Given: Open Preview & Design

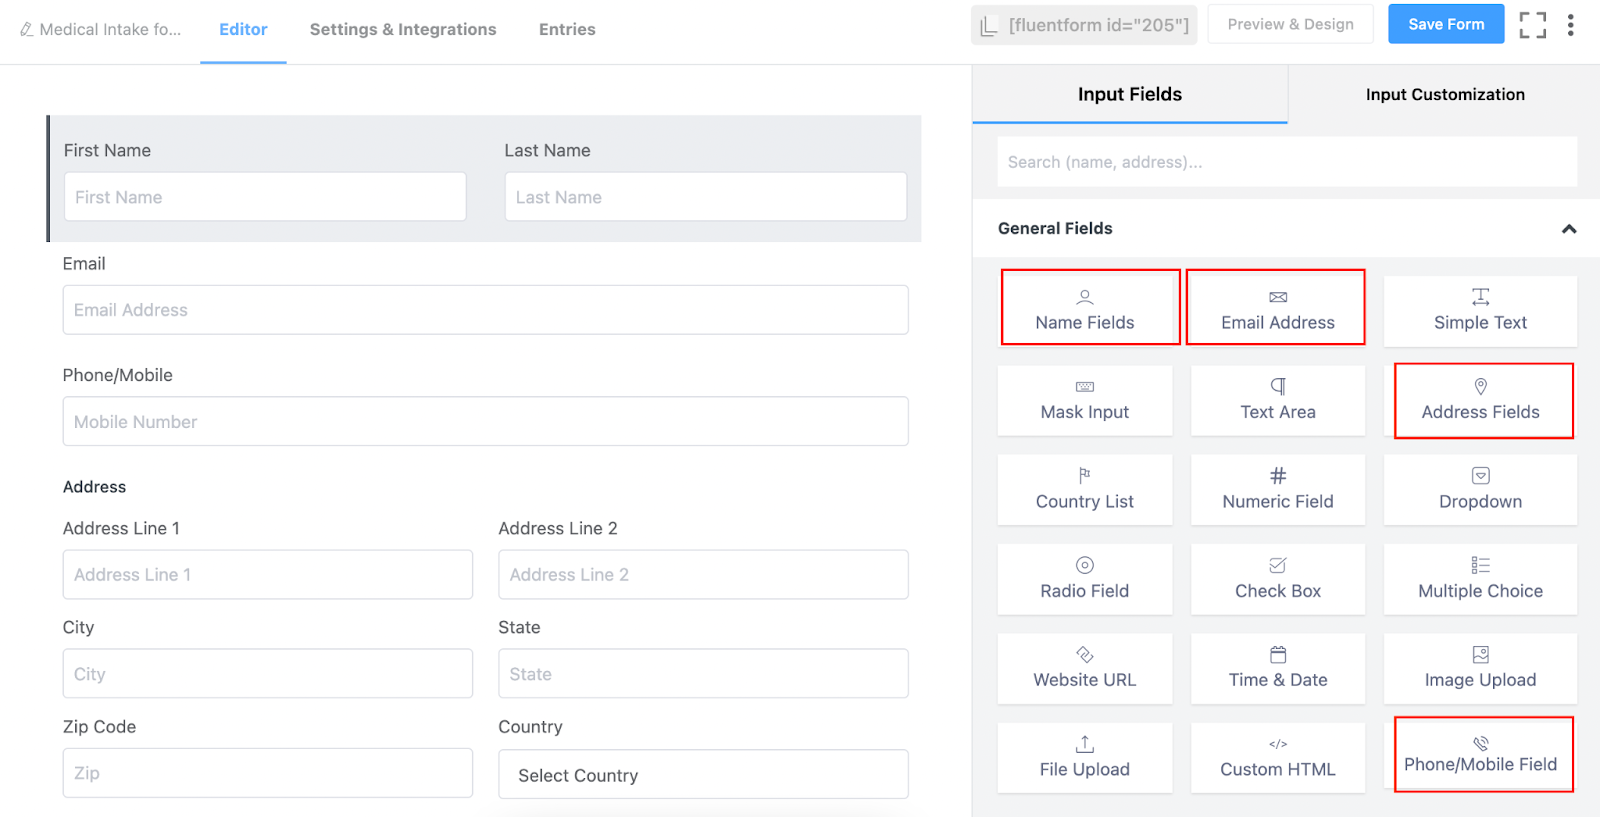Looking at the screenshot, I should point(1290,25).
